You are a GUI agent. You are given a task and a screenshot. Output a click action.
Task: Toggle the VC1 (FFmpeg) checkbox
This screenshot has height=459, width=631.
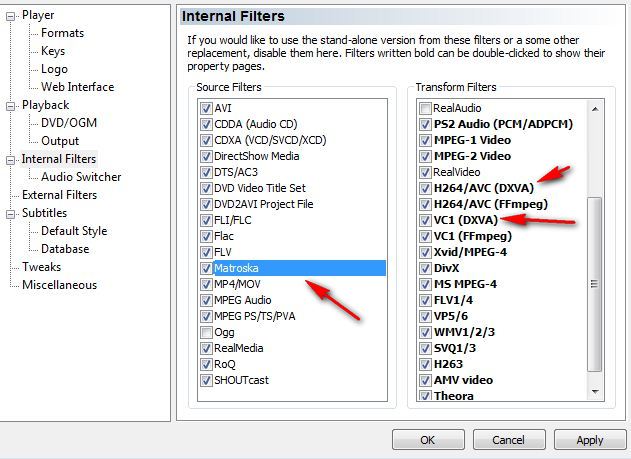coord(425,236)
